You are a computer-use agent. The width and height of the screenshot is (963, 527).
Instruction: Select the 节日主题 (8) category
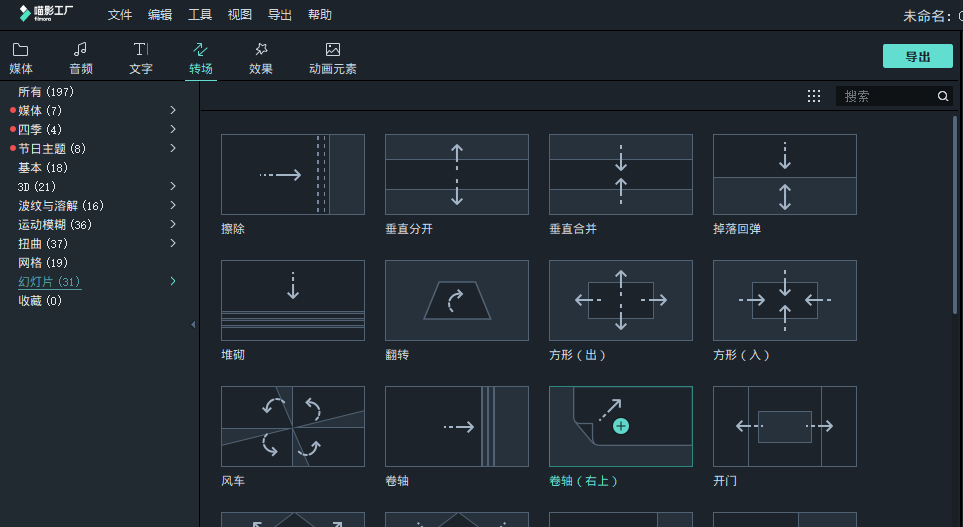52,149
